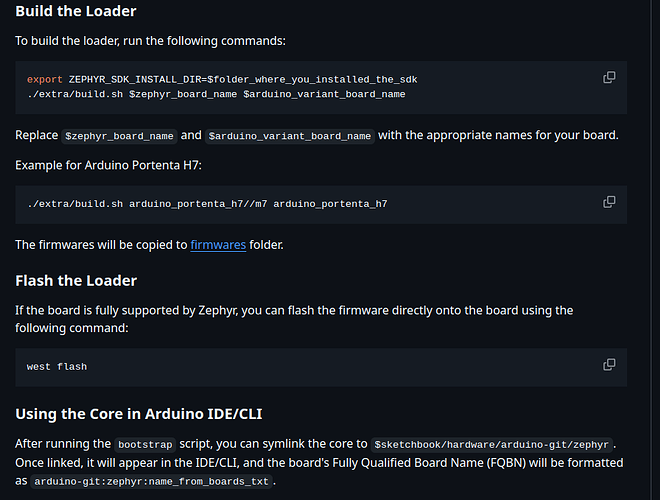Viewport: 660px width, 500px height.
Task: Click the Example for Arduino Portenta H7 text
Action: pyautogui.click(x=108, y=165)
